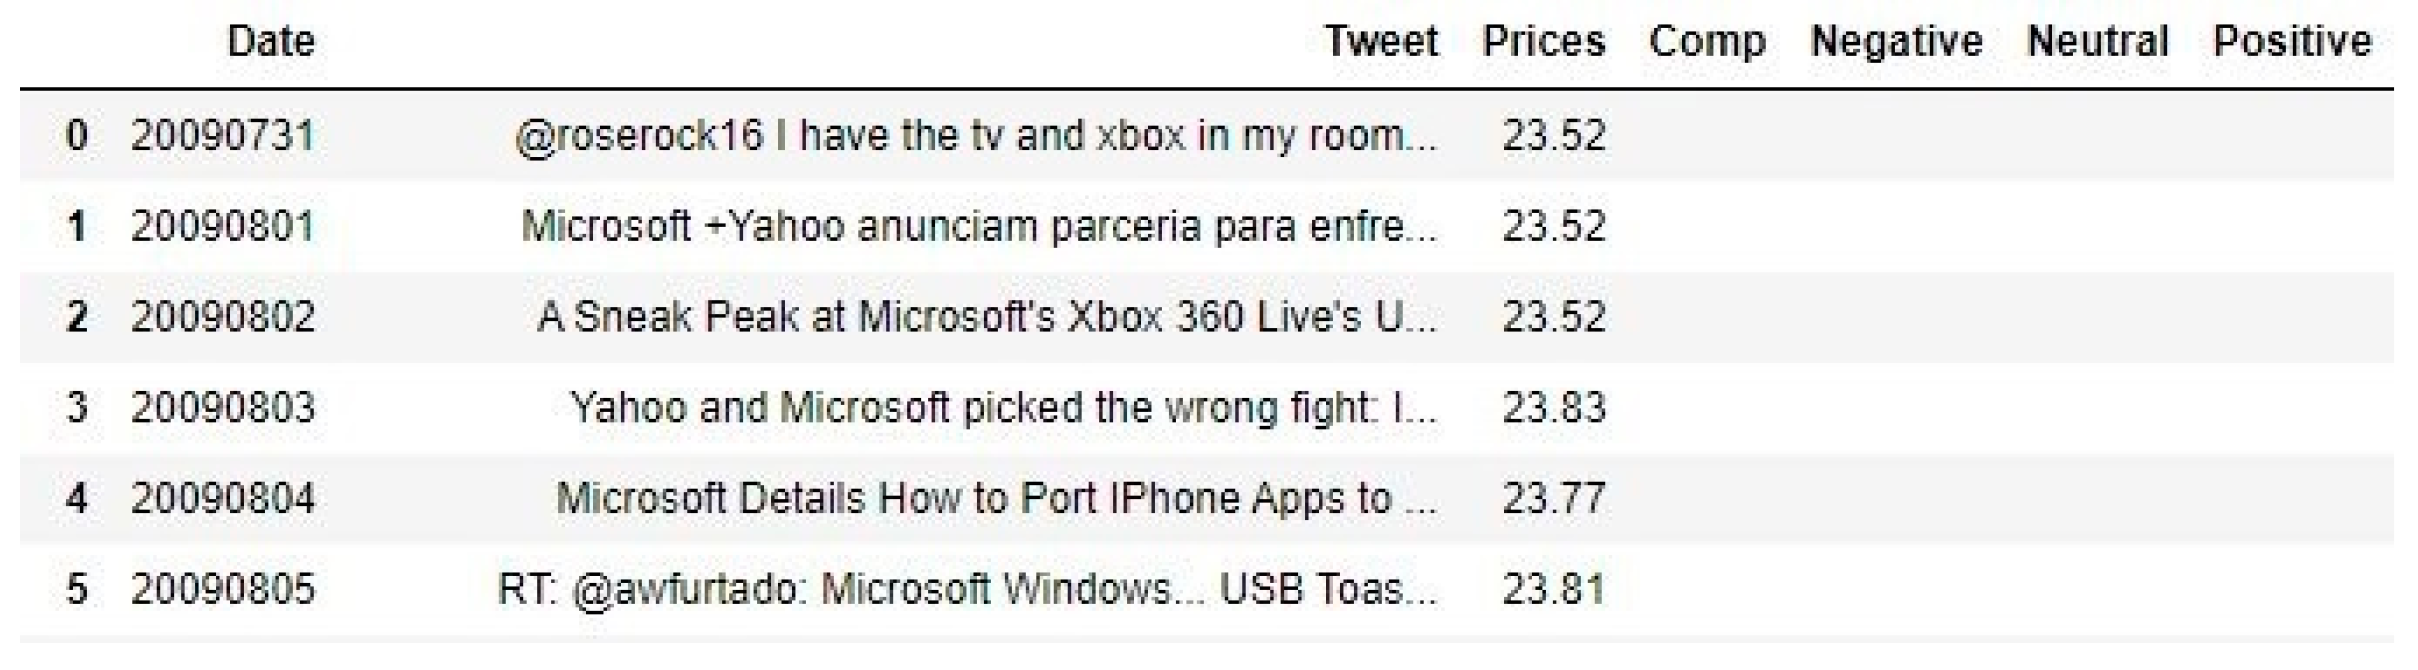The width and height of the screenshot is (2418, 670).
Task: Click the @roserock16 tweet text
Action: tap(975, 135)
